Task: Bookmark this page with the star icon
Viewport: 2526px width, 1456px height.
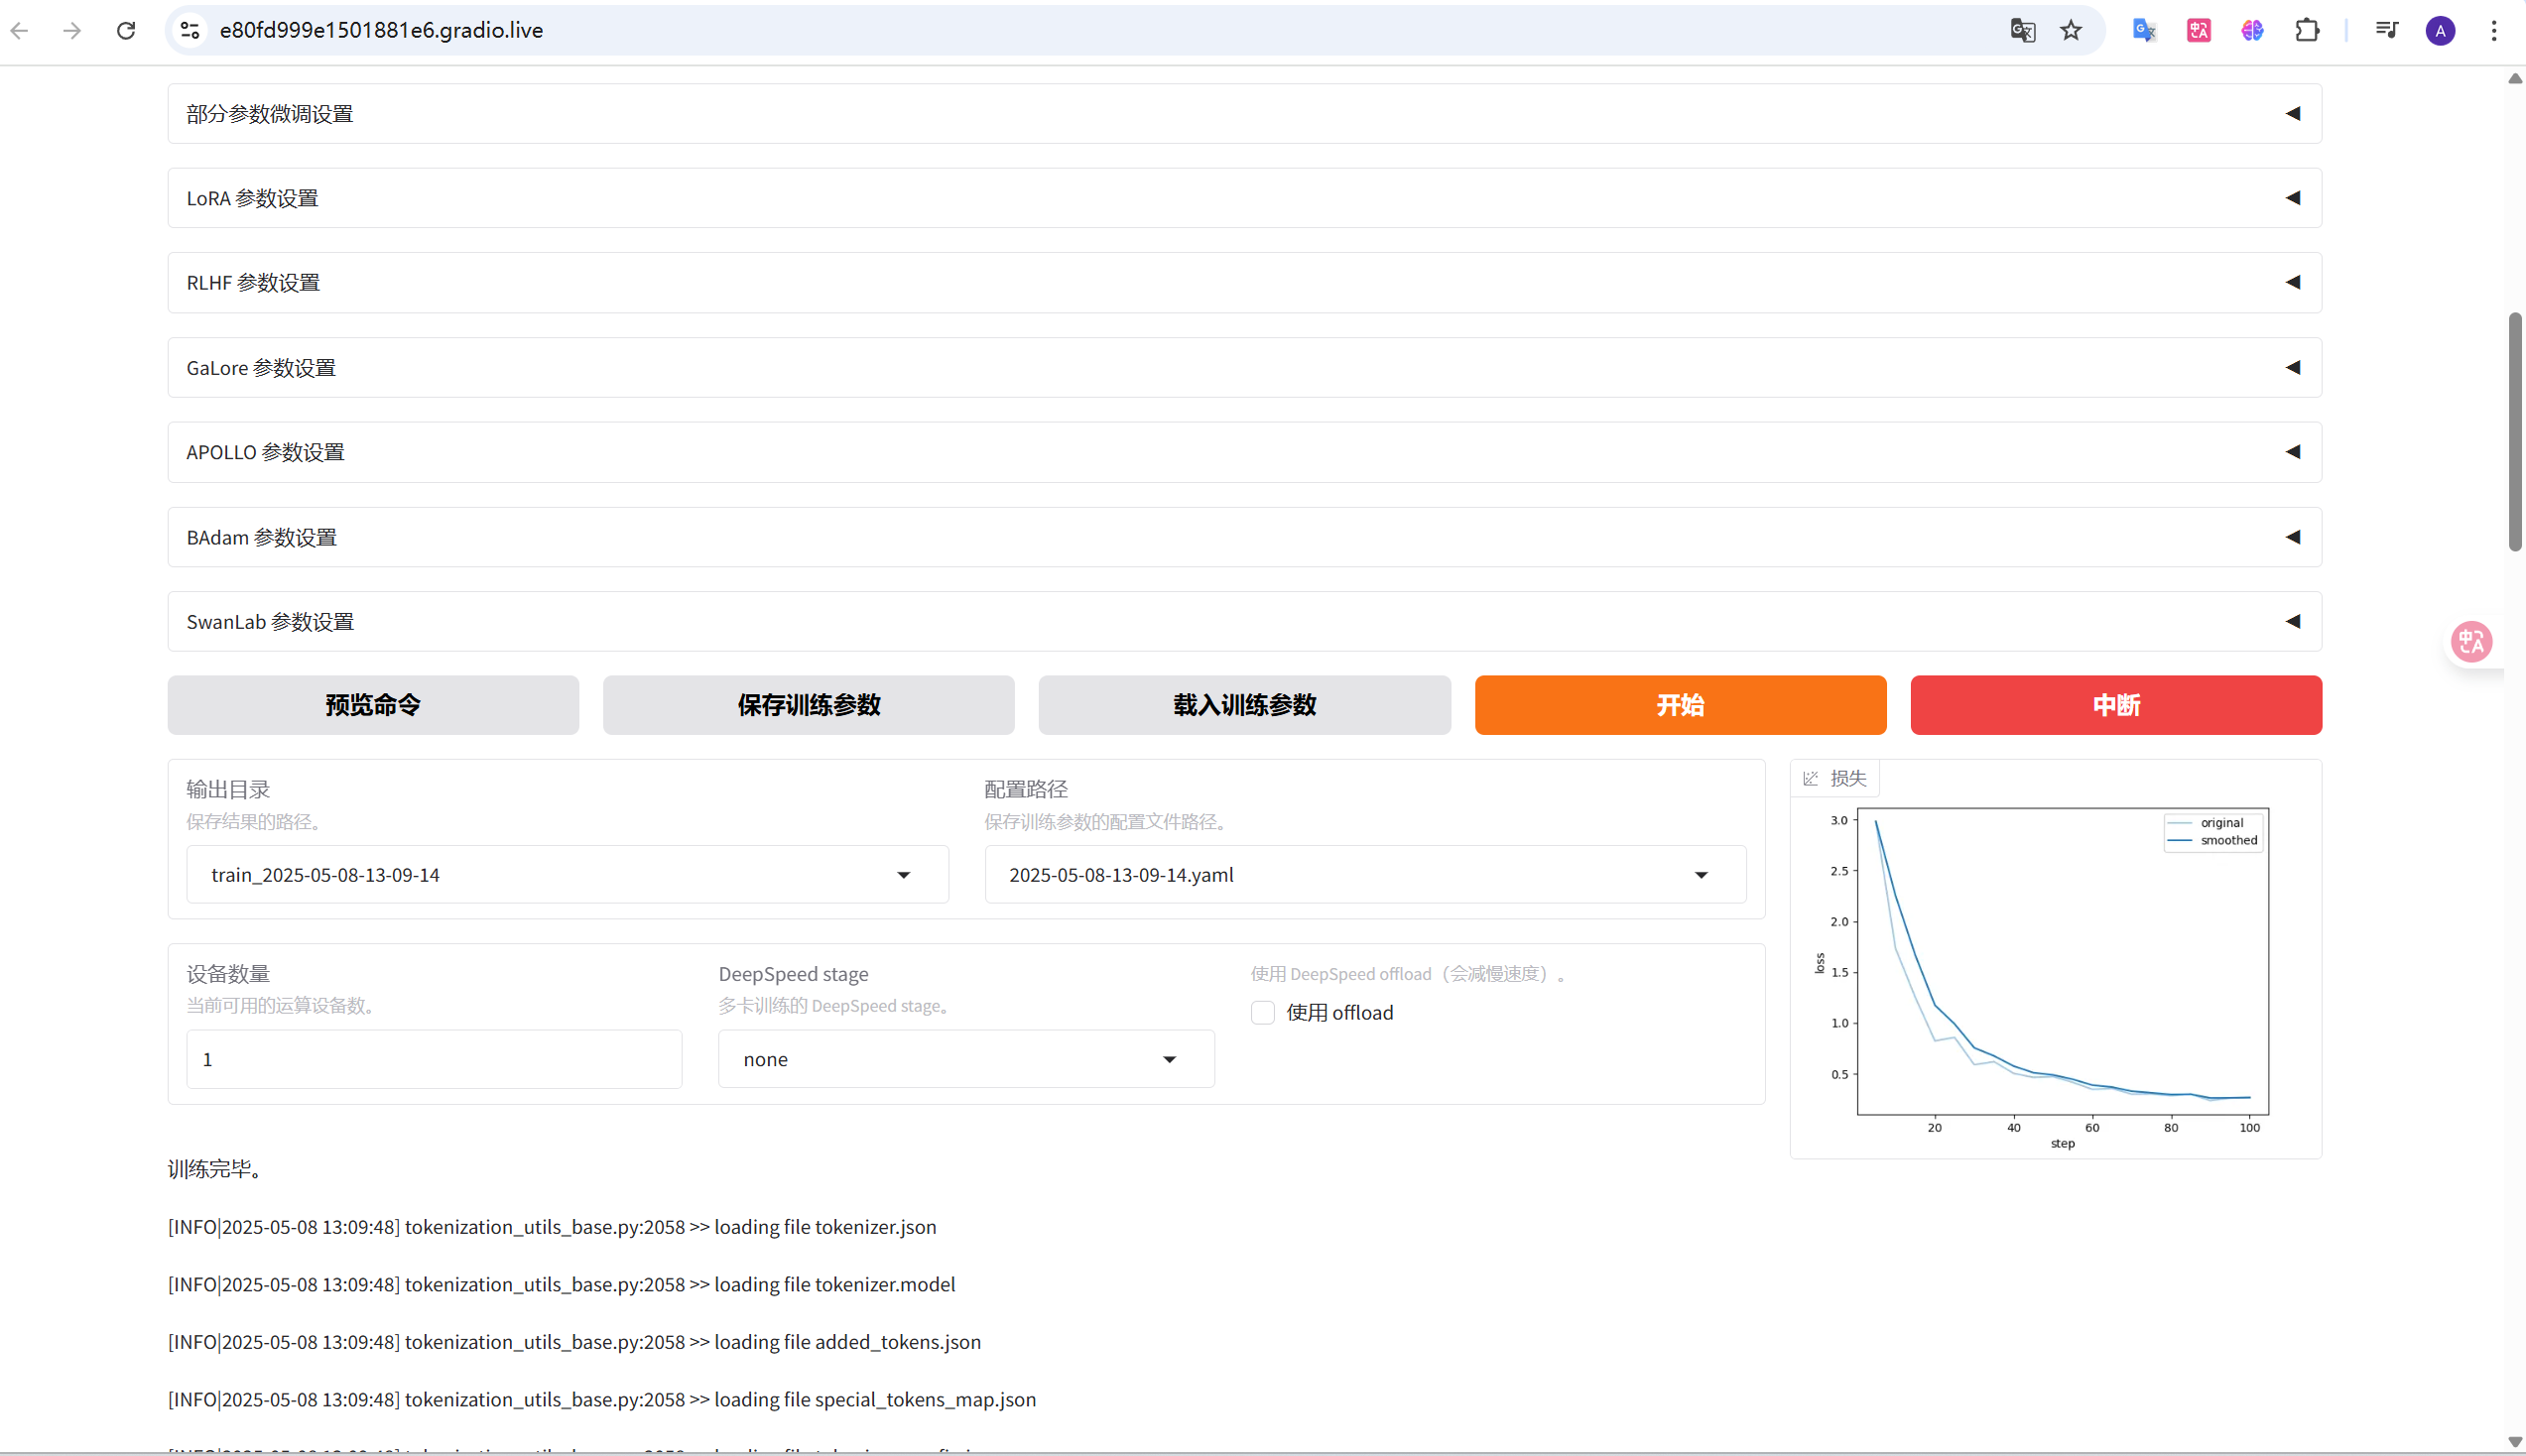Action: [x=2071, y=30]
